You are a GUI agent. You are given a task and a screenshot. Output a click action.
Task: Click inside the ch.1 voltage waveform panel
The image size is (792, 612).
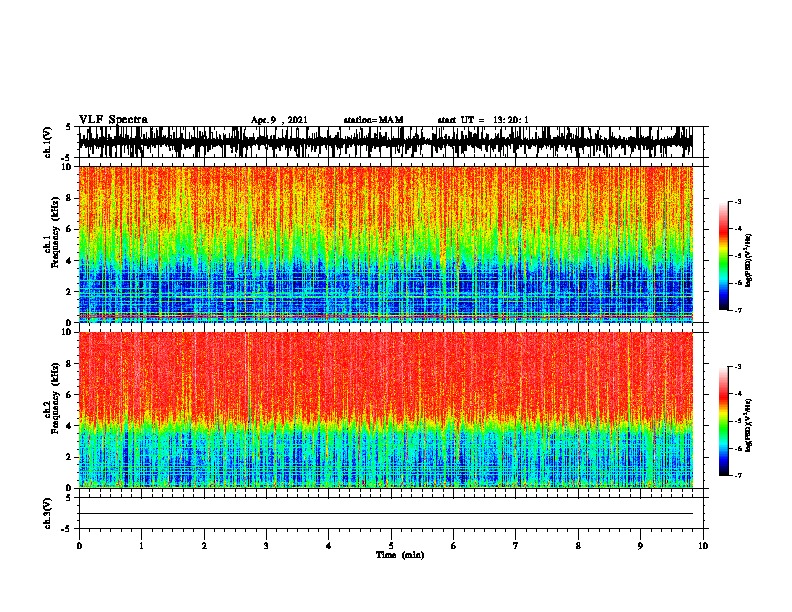coord(390,142)
